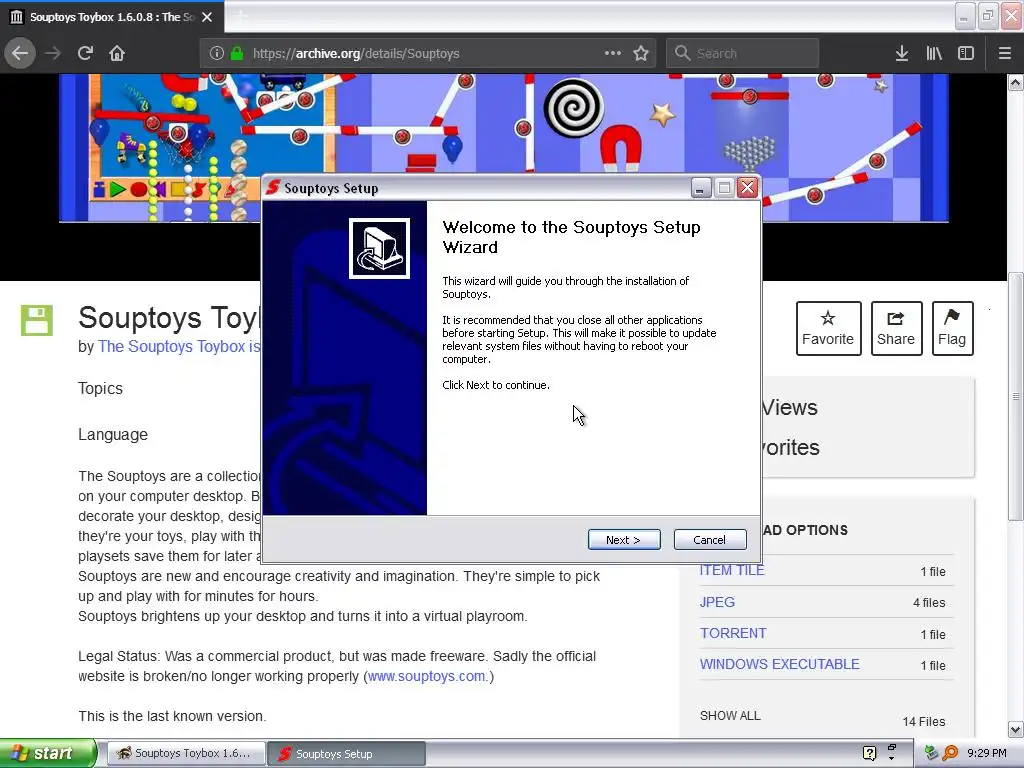Click the help question-mark tray icon
The image size is (1024, 768).
(869, 753)
